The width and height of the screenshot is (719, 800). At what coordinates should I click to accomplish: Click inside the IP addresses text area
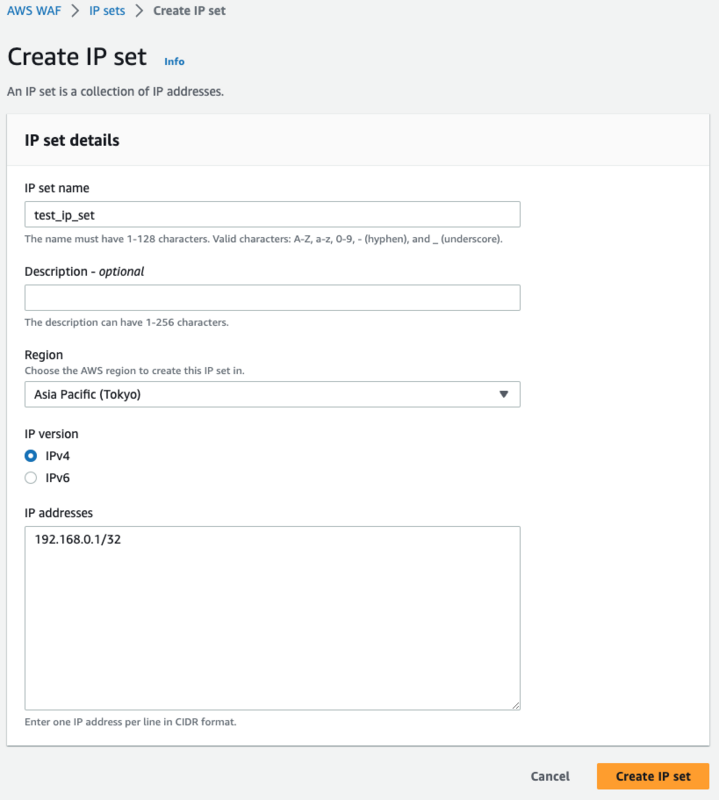pyautogui.click(x=272, y=618)
